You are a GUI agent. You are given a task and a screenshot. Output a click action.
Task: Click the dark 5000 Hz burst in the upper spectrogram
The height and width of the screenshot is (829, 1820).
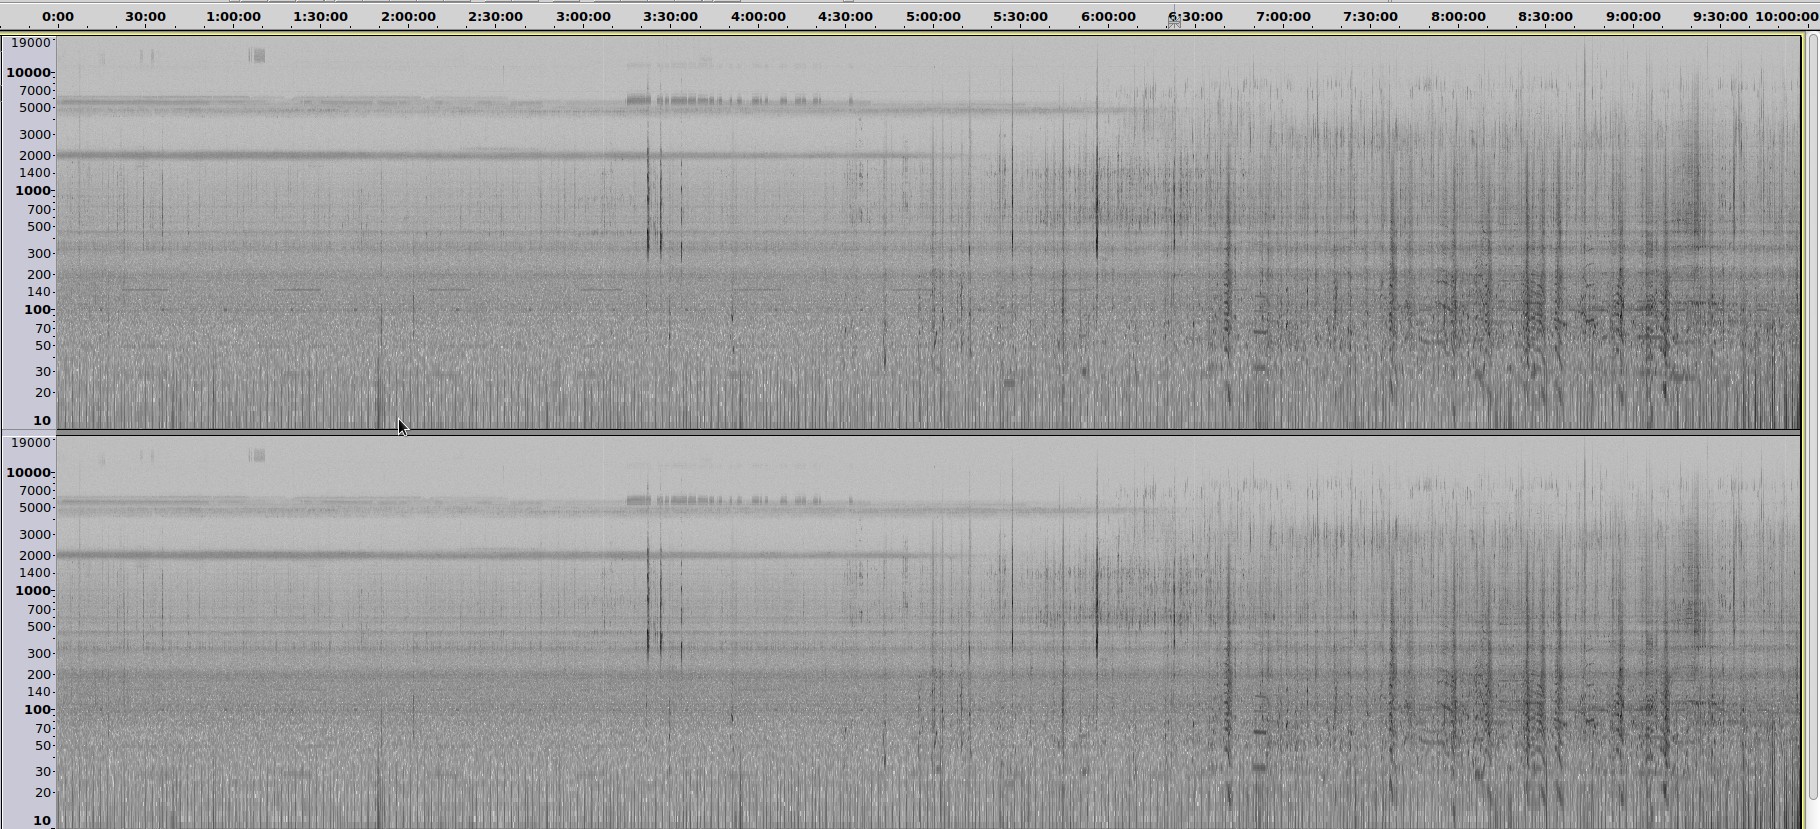click(x=638, y=100)
